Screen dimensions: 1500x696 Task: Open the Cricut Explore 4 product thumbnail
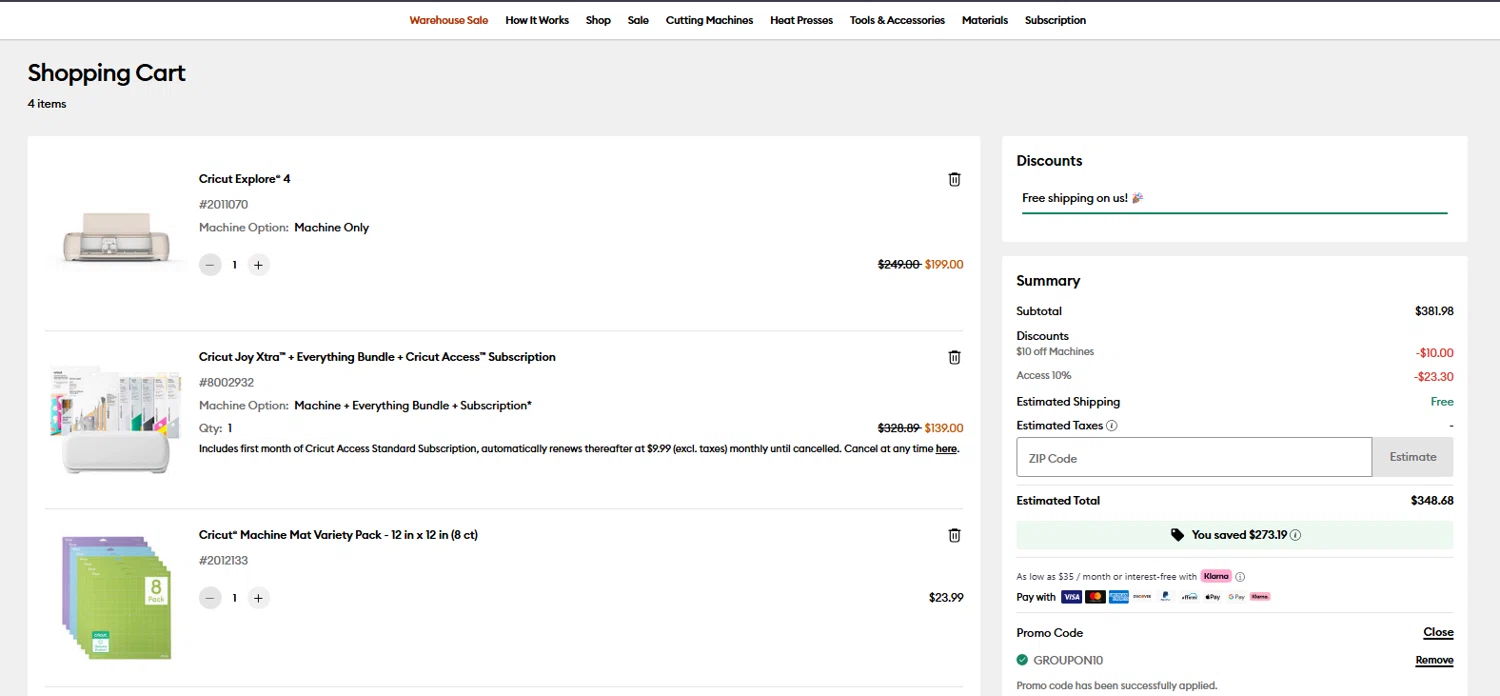point(115,238)
